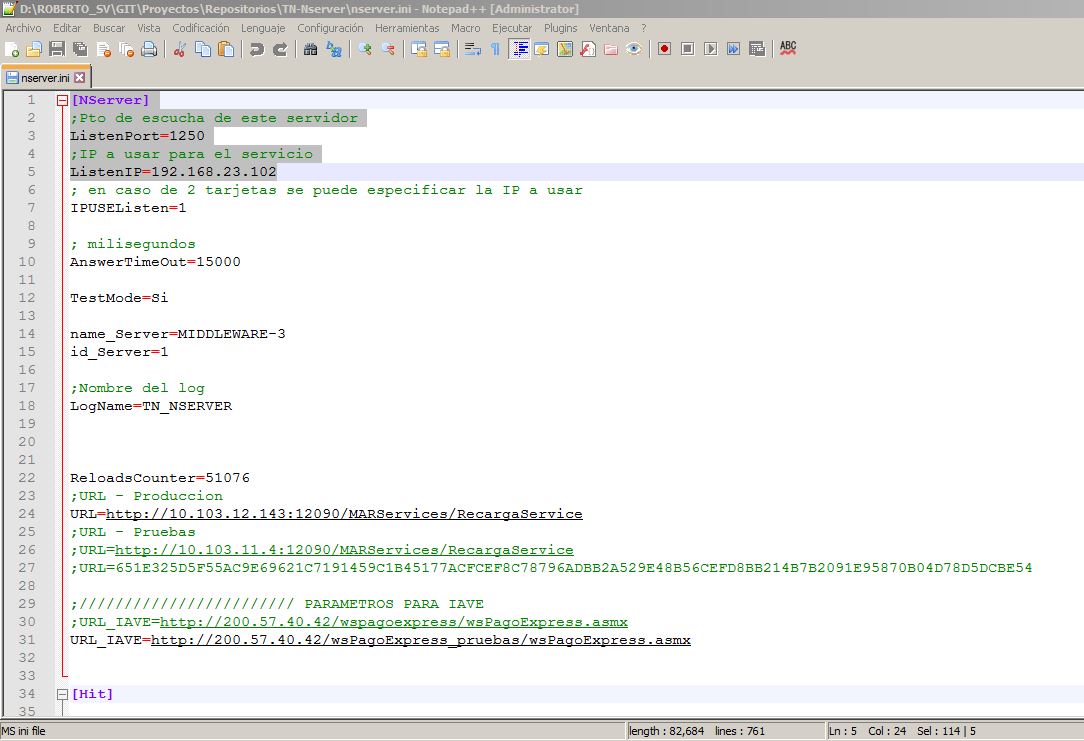1084x741 pixels.
Task: Click the AnswerTimeOut=15000 line
Action: tap(156, 262)
